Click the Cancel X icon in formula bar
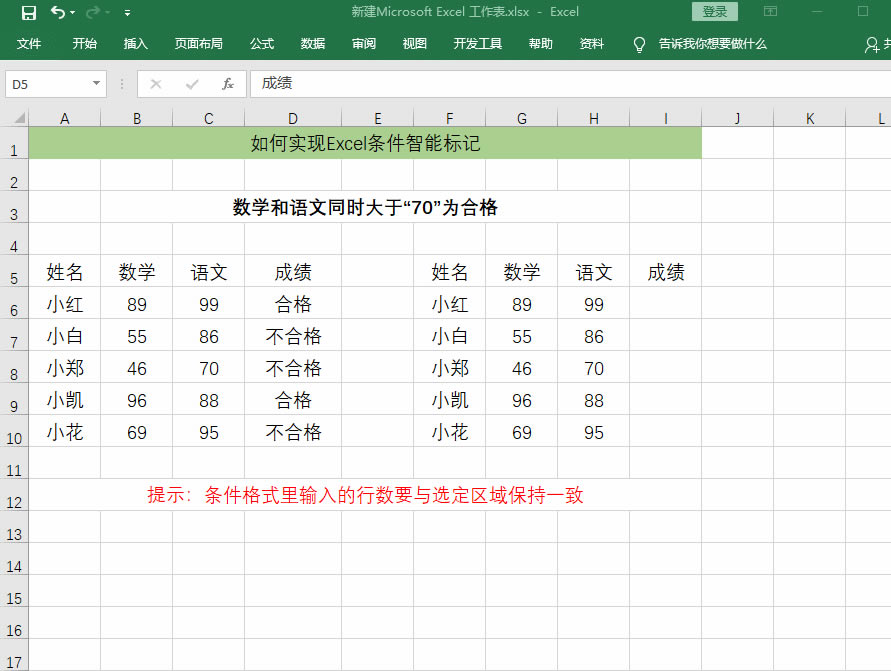This screenshot has width=891, height=671. (155, 84)
